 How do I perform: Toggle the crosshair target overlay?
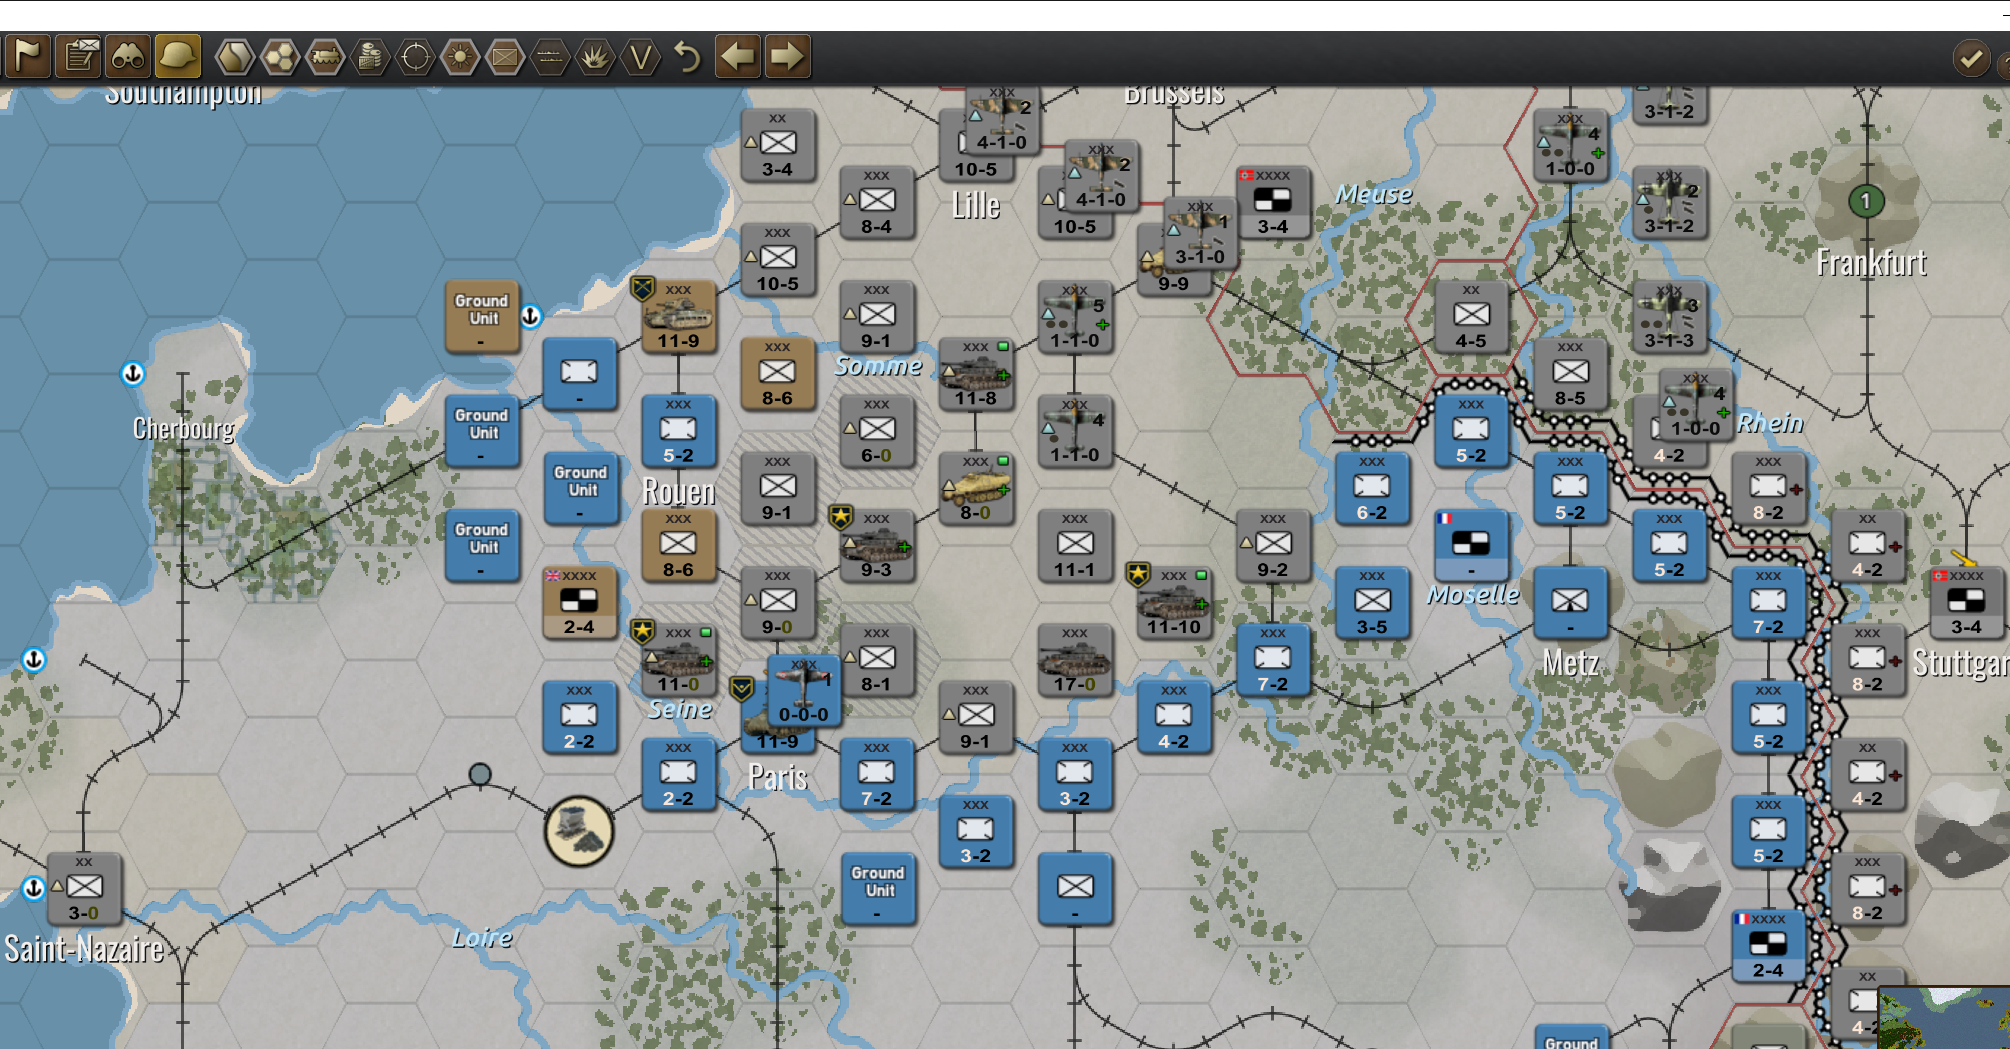(415, 57)
